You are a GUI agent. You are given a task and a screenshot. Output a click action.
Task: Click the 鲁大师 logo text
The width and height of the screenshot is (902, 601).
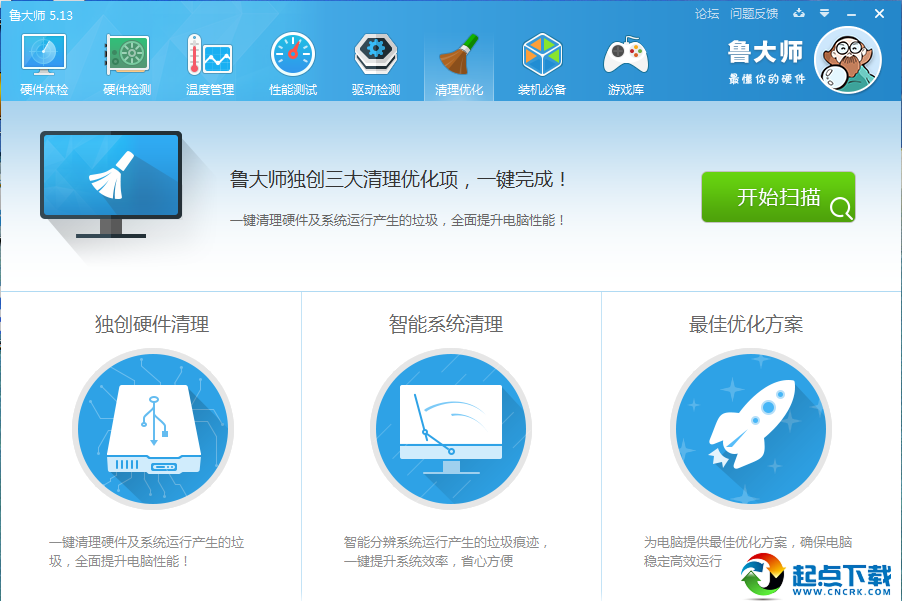[766, 52]
